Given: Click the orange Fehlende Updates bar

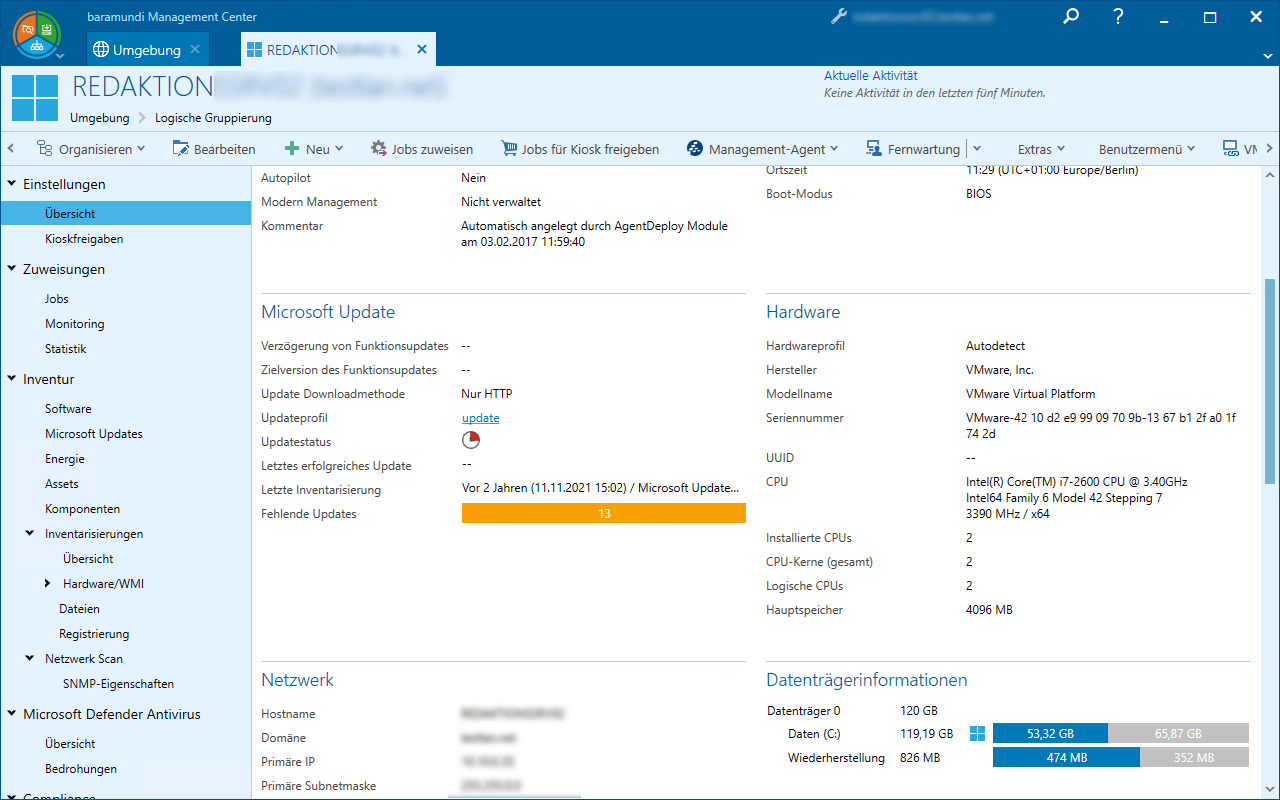Looking at the screenshot, I should 603,514.
